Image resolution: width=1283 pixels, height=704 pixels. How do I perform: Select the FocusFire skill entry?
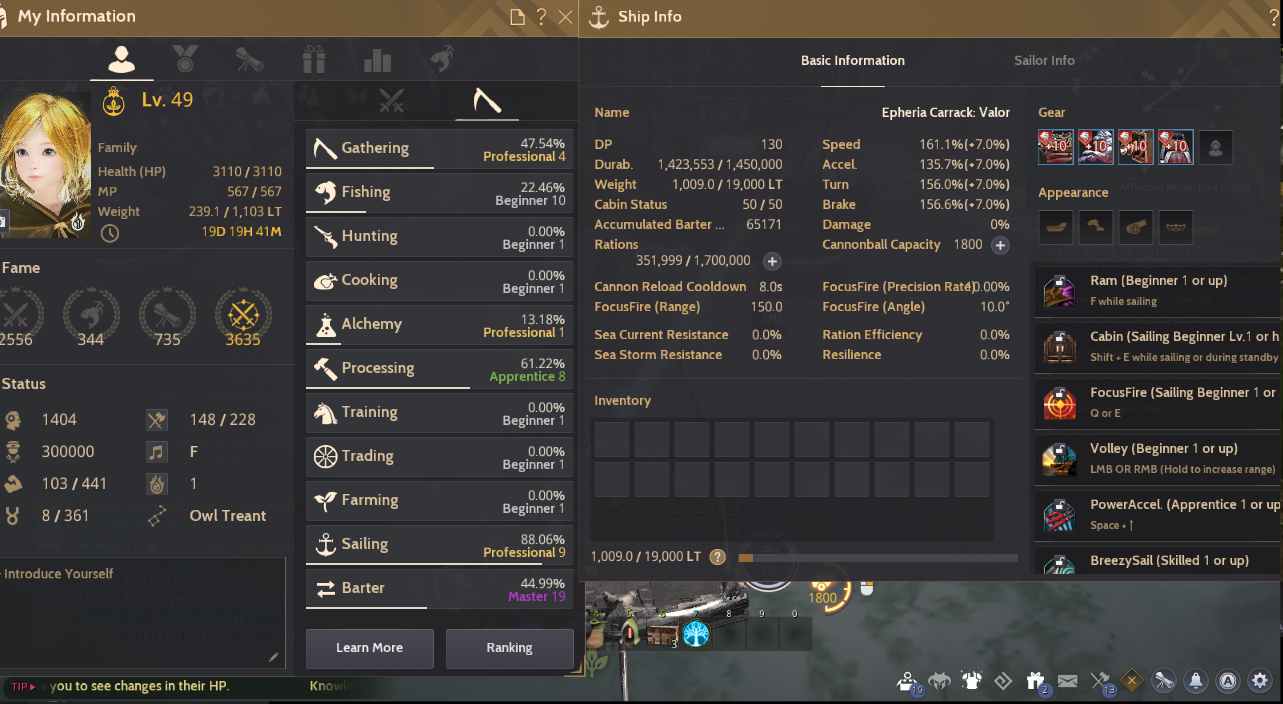pos(1158,402)
